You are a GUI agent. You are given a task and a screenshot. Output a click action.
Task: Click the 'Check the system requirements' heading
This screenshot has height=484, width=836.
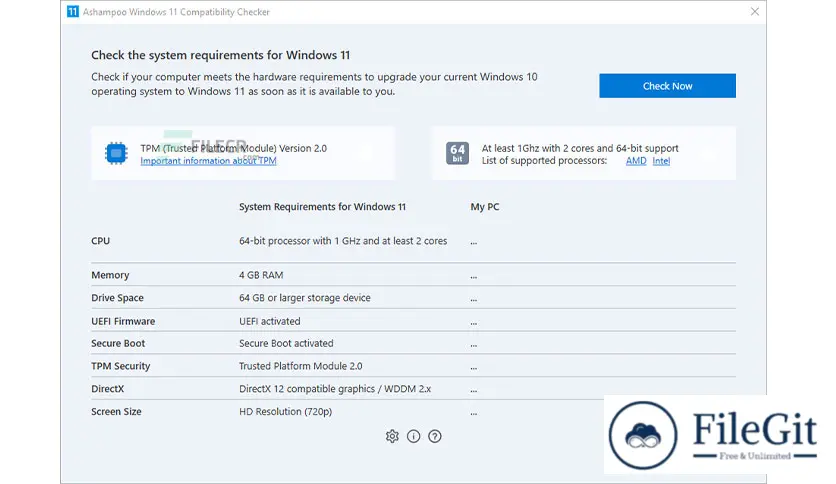[220, 55]
